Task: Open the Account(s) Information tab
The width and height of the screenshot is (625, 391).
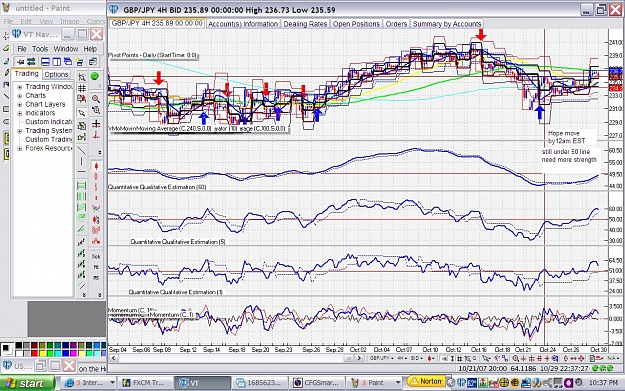Action: point(243,24)
